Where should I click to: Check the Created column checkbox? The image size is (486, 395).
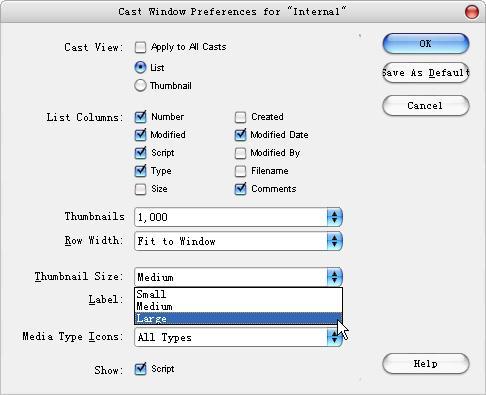240,117
